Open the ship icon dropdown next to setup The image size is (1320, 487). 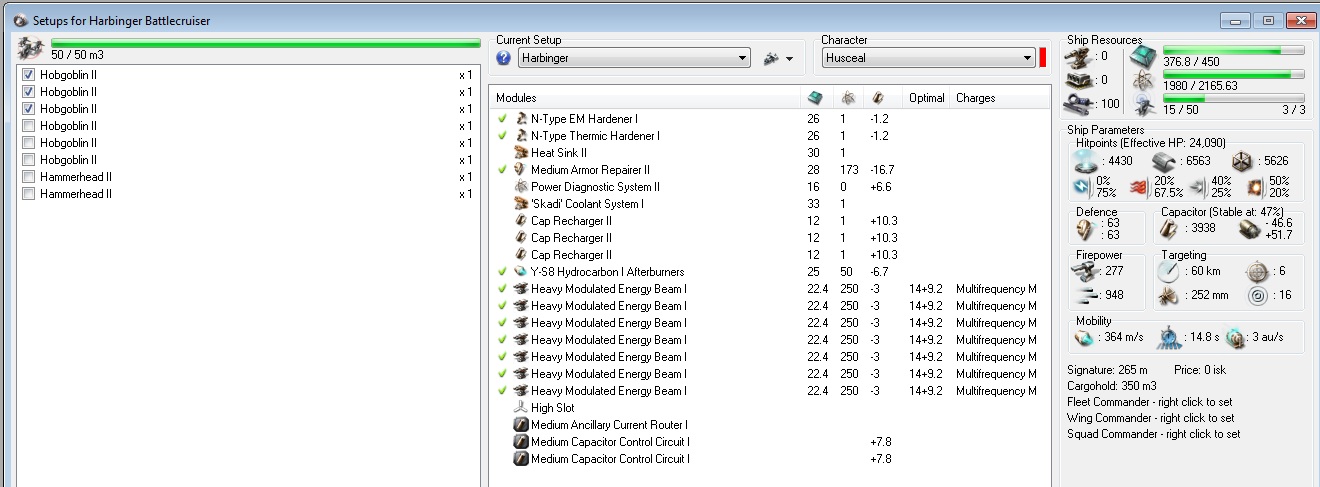[x=777, y=59]
